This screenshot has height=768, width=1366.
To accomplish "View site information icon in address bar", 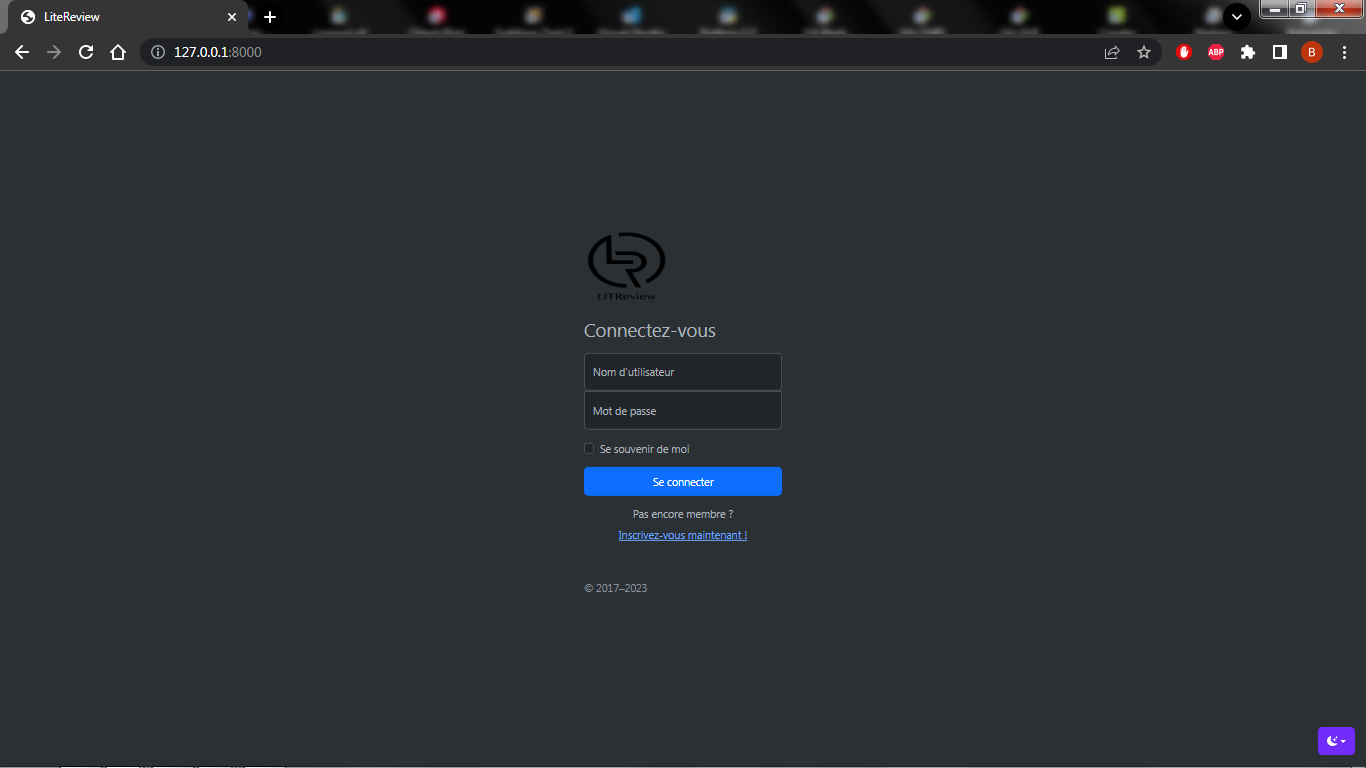I will click(157, 52).
